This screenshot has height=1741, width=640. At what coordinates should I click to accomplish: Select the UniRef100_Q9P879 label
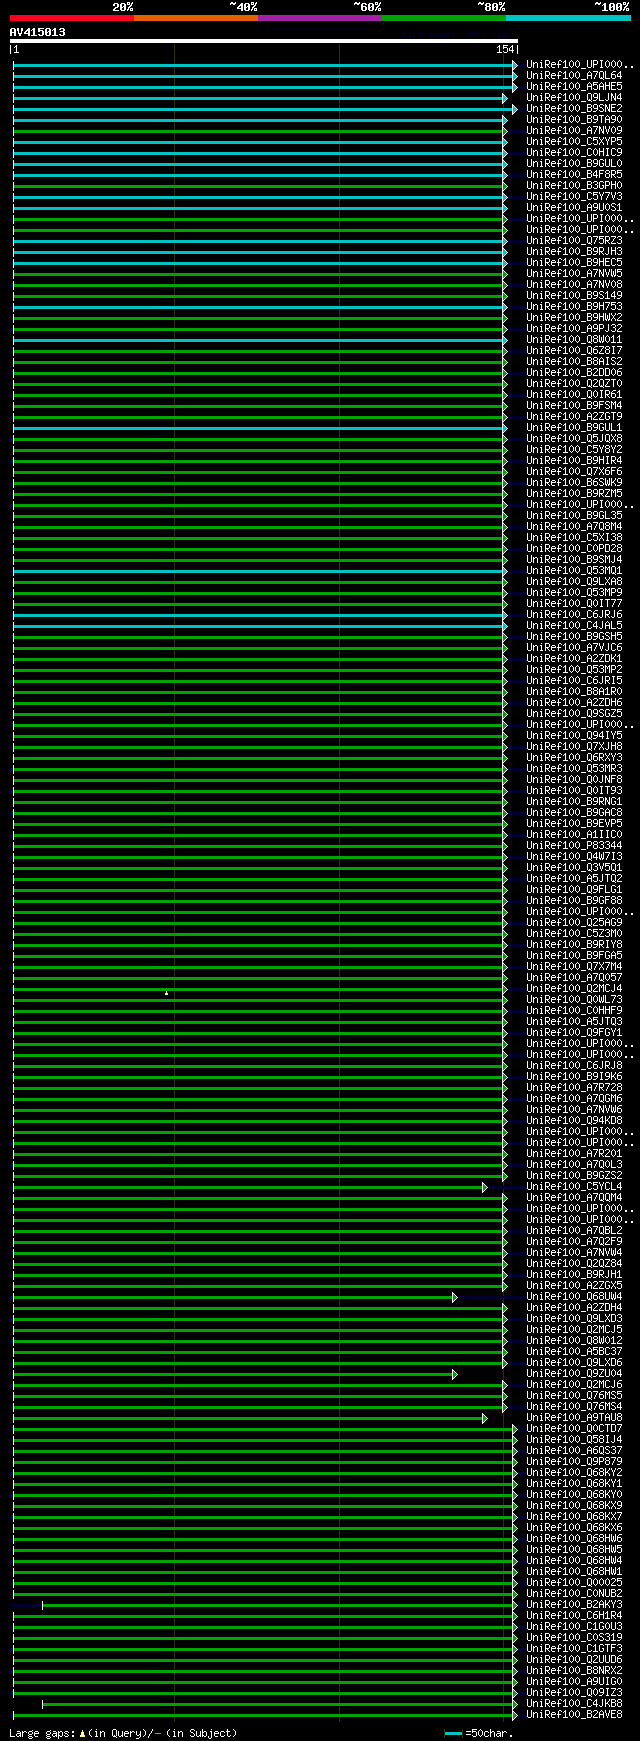click(574, 1462)
